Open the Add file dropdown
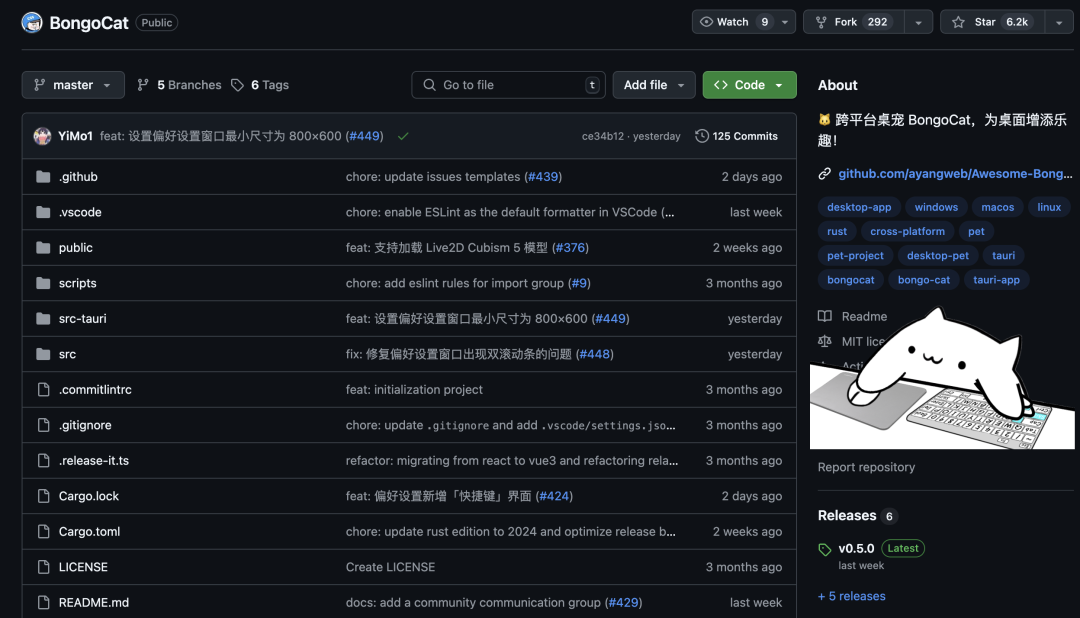 654,85
